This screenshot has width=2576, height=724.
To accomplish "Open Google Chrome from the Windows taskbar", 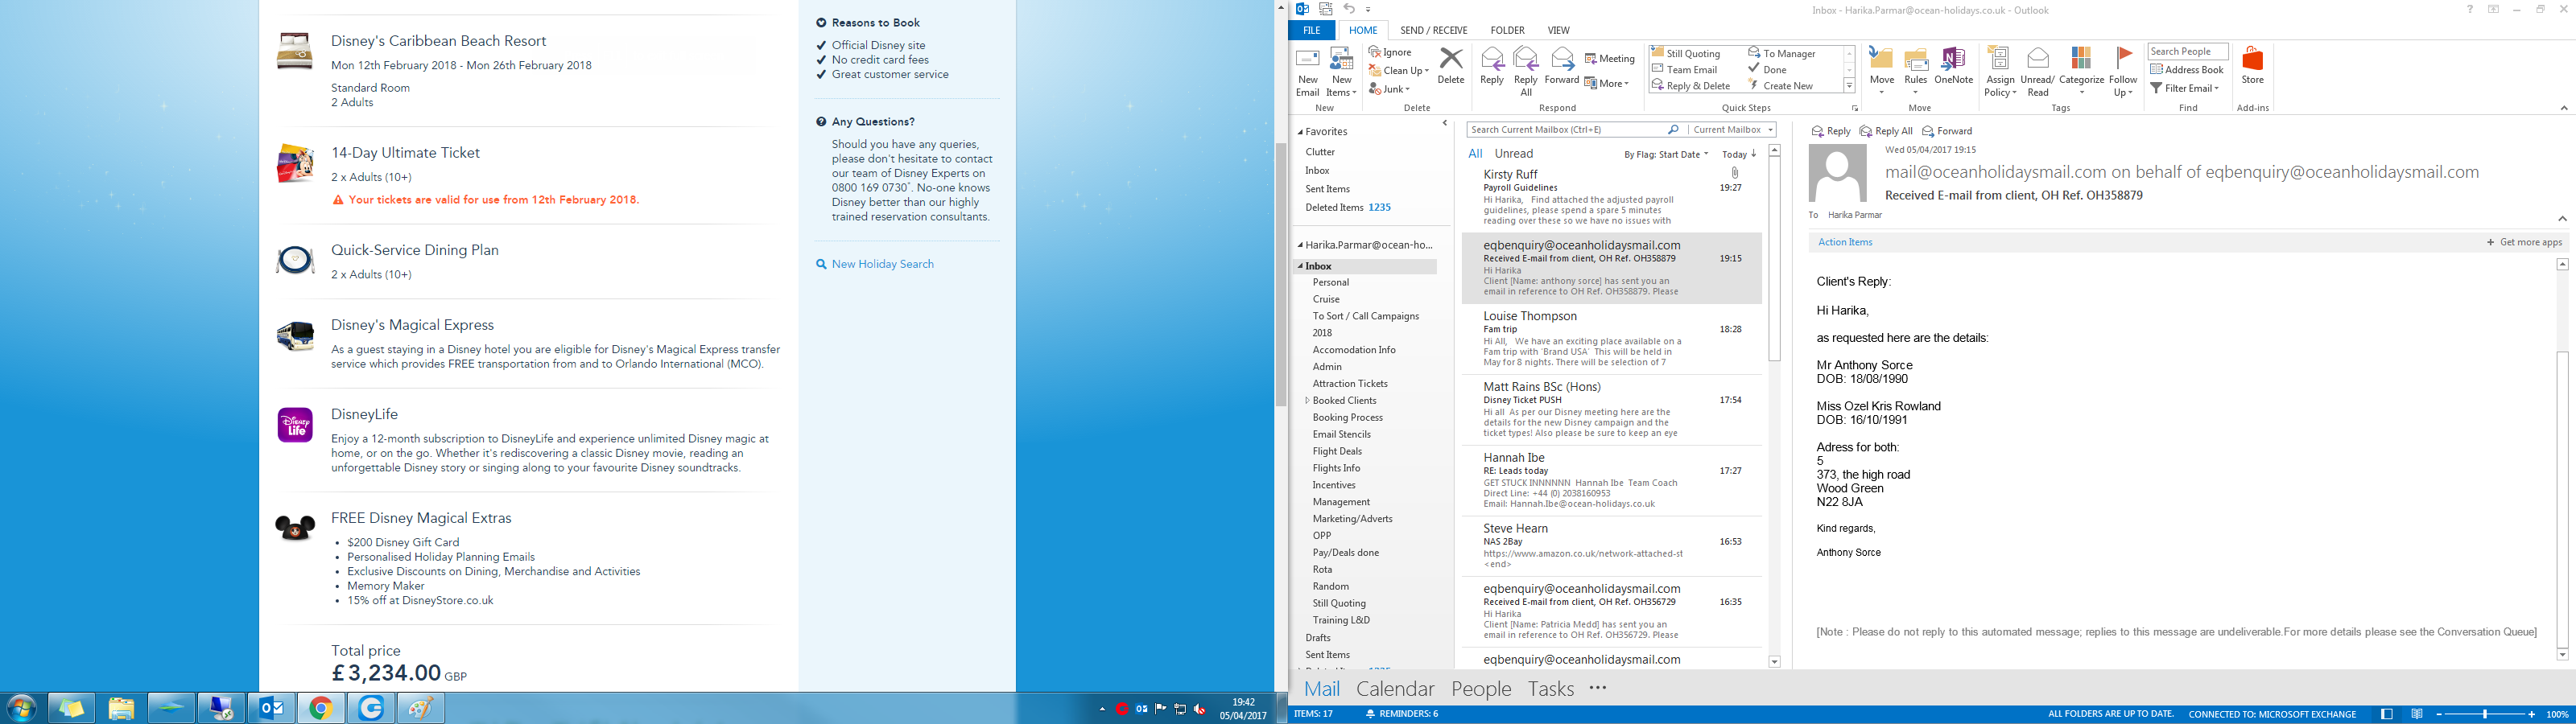I will click(x=321, y=709).
